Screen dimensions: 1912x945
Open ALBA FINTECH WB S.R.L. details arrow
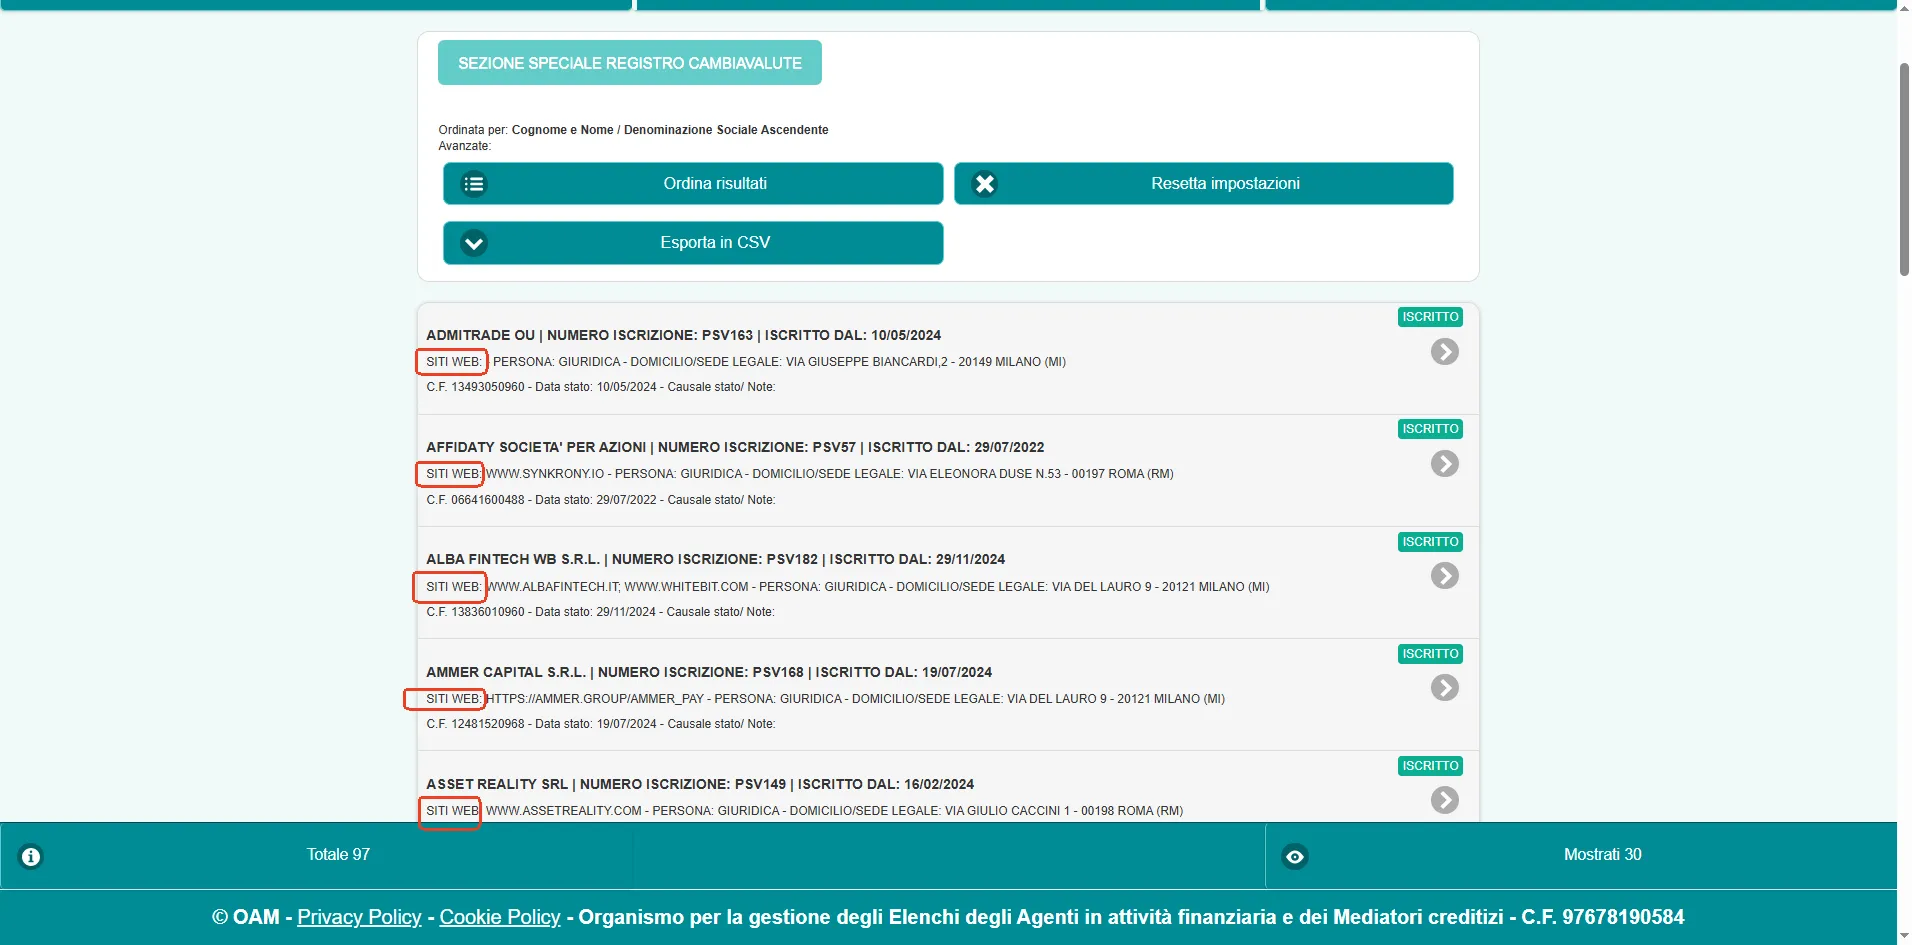click(x=1444, y=576)
